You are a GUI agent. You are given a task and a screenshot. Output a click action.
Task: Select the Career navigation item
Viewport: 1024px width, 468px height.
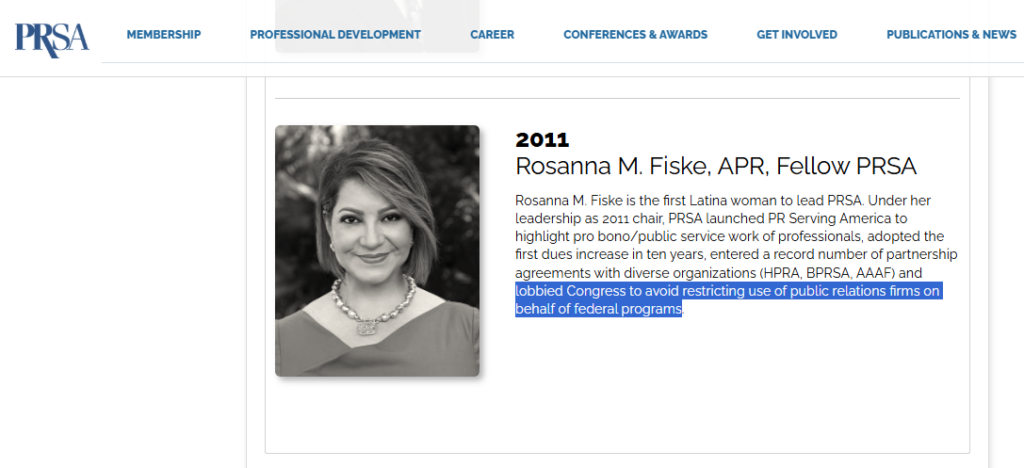492,35
